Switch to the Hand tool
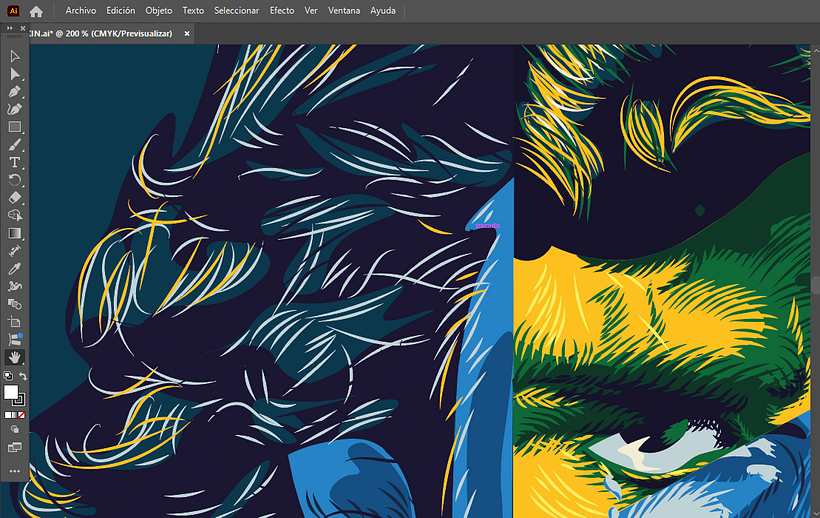Viewport: 820px width, 518px height. click(15, 357)
